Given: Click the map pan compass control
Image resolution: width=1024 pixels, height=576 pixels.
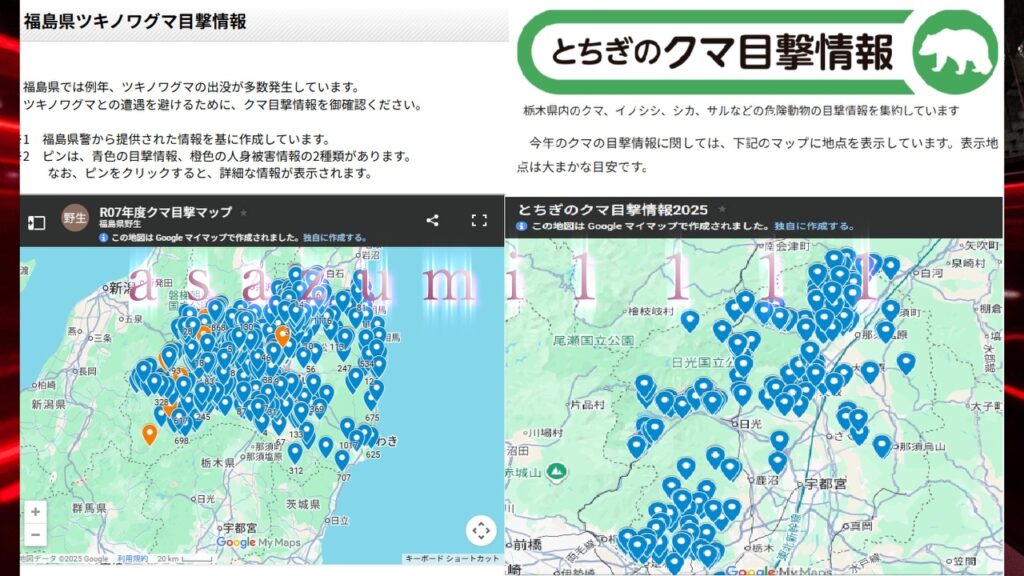Looking at the screenshot, I should (480, 530).
